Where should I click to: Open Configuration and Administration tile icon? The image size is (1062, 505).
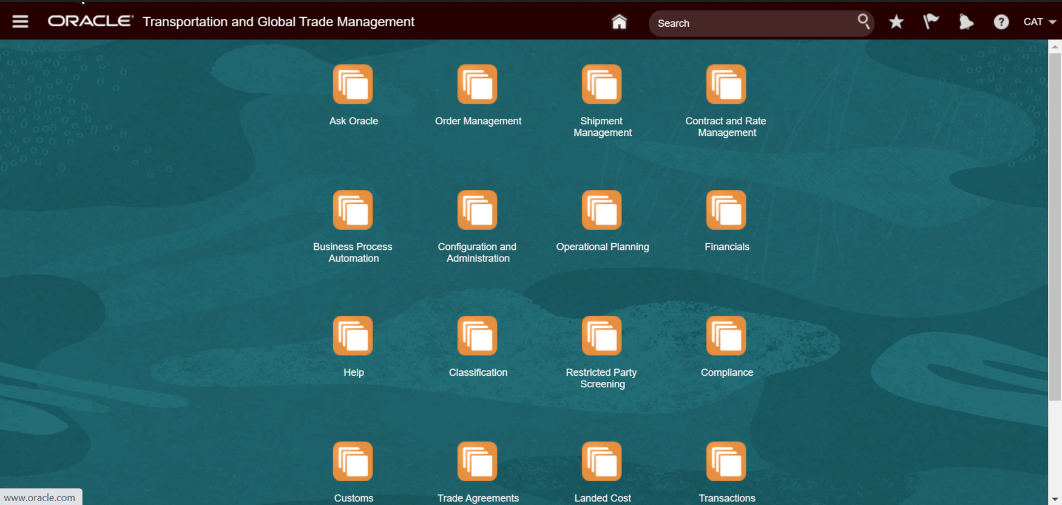point(477,210)
